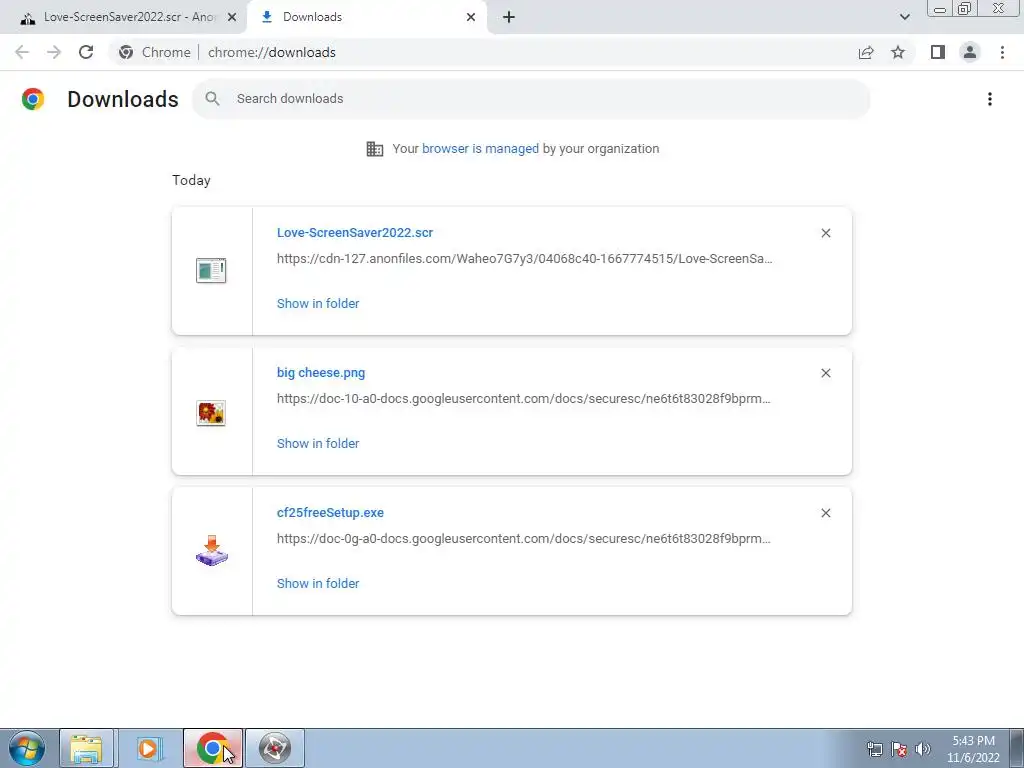1024x768 pixels.
Task: Focus the Search downloads field
Action: [x=531, y=99]
